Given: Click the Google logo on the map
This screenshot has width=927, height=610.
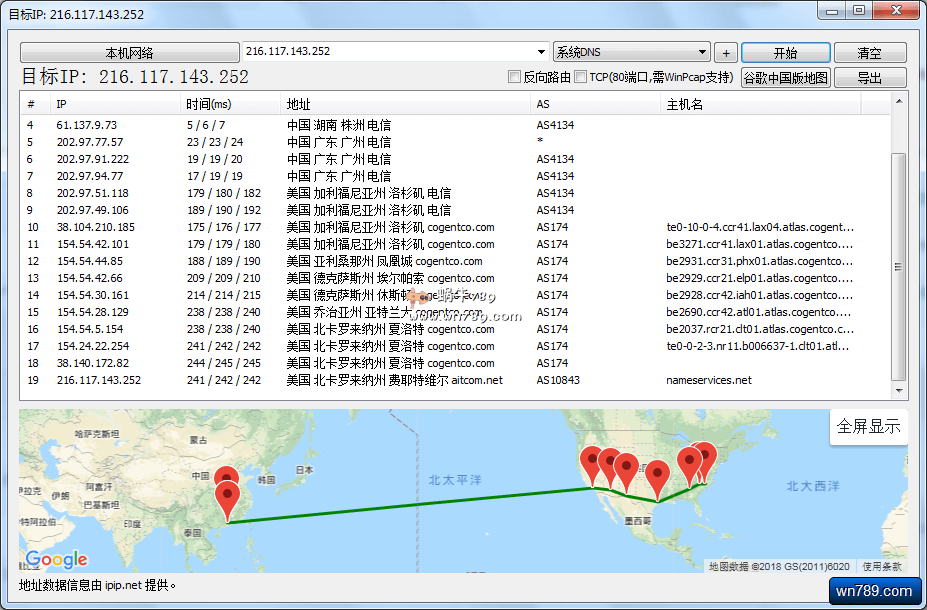Looking at the screenshot, I should click(56, 559).
